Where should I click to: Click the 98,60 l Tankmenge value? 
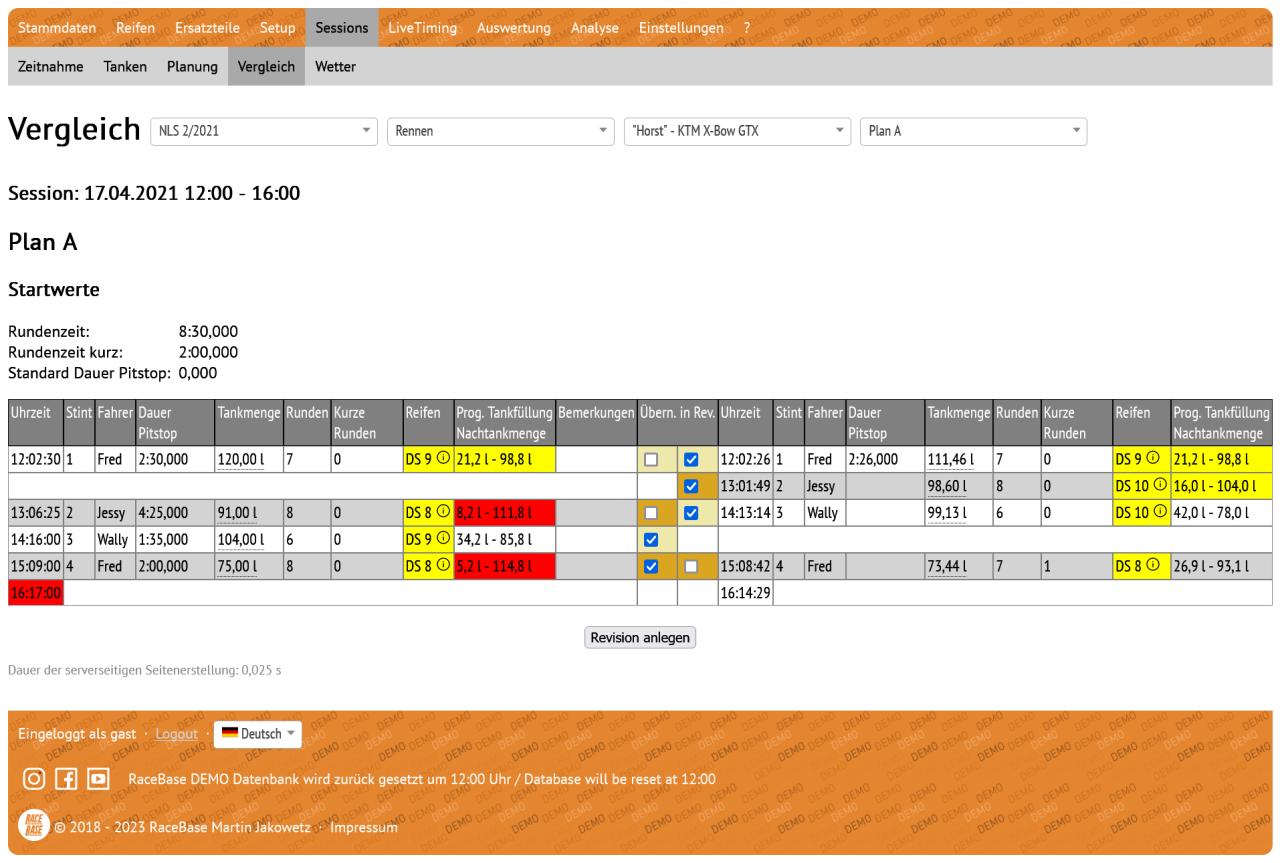[947, 486]
